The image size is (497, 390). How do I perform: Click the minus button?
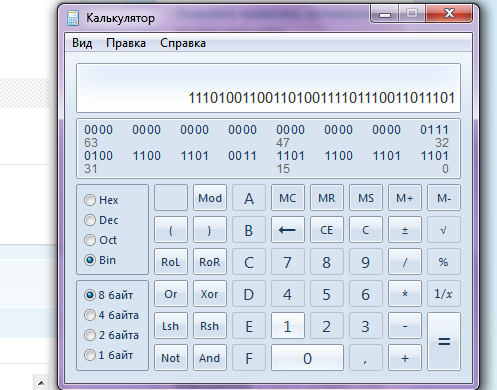(405, 326)
